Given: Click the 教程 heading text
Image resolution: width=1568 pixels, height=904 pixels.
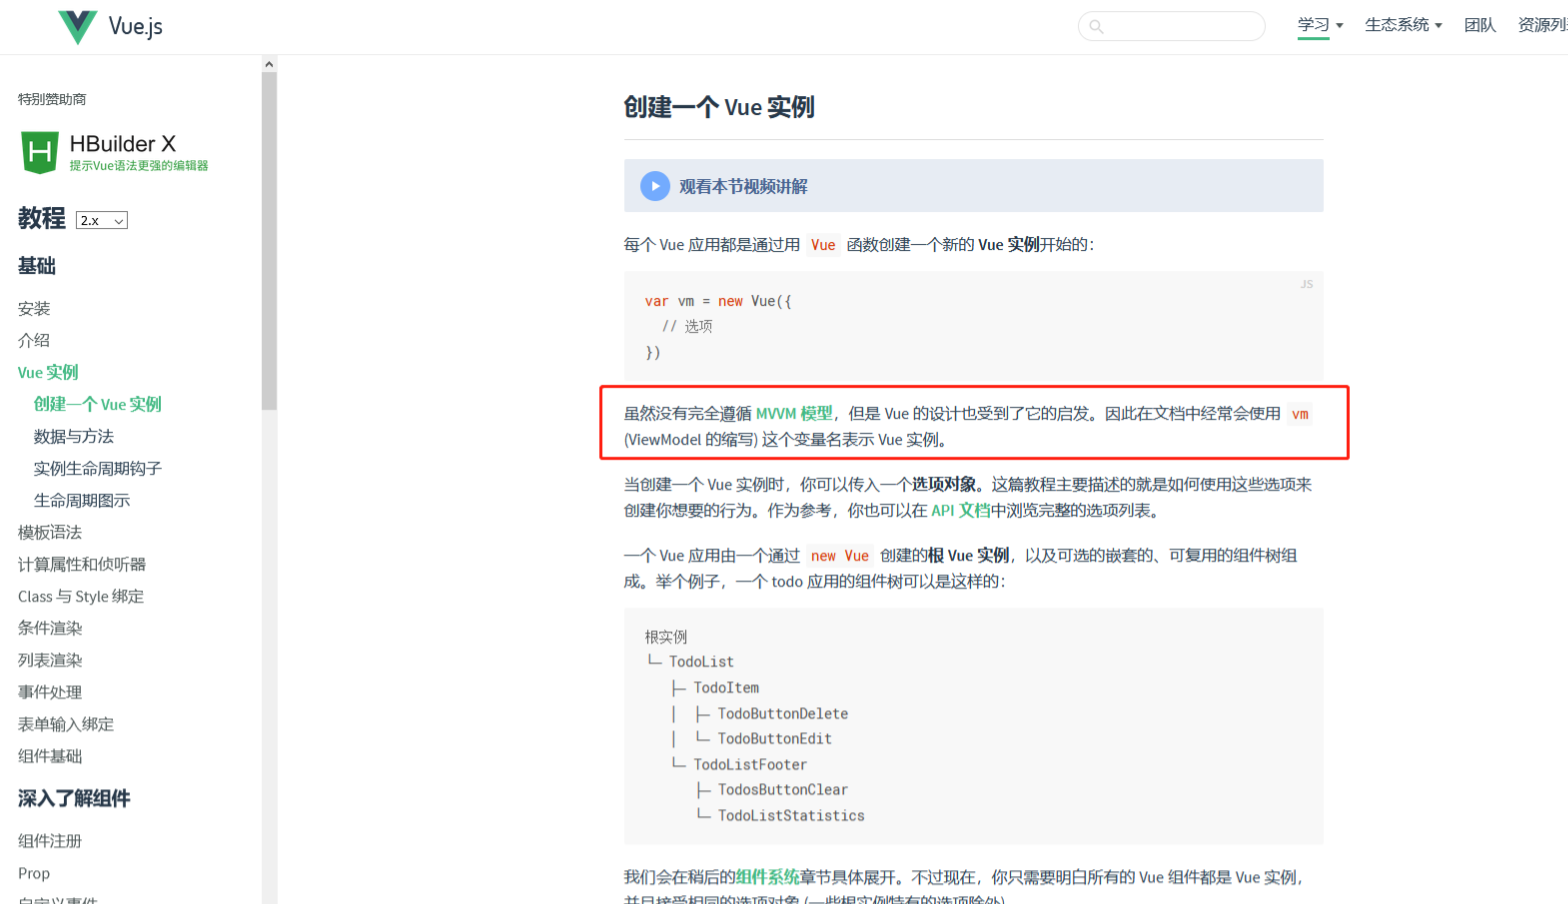Looking at the screenshot, I should (42, 219).
